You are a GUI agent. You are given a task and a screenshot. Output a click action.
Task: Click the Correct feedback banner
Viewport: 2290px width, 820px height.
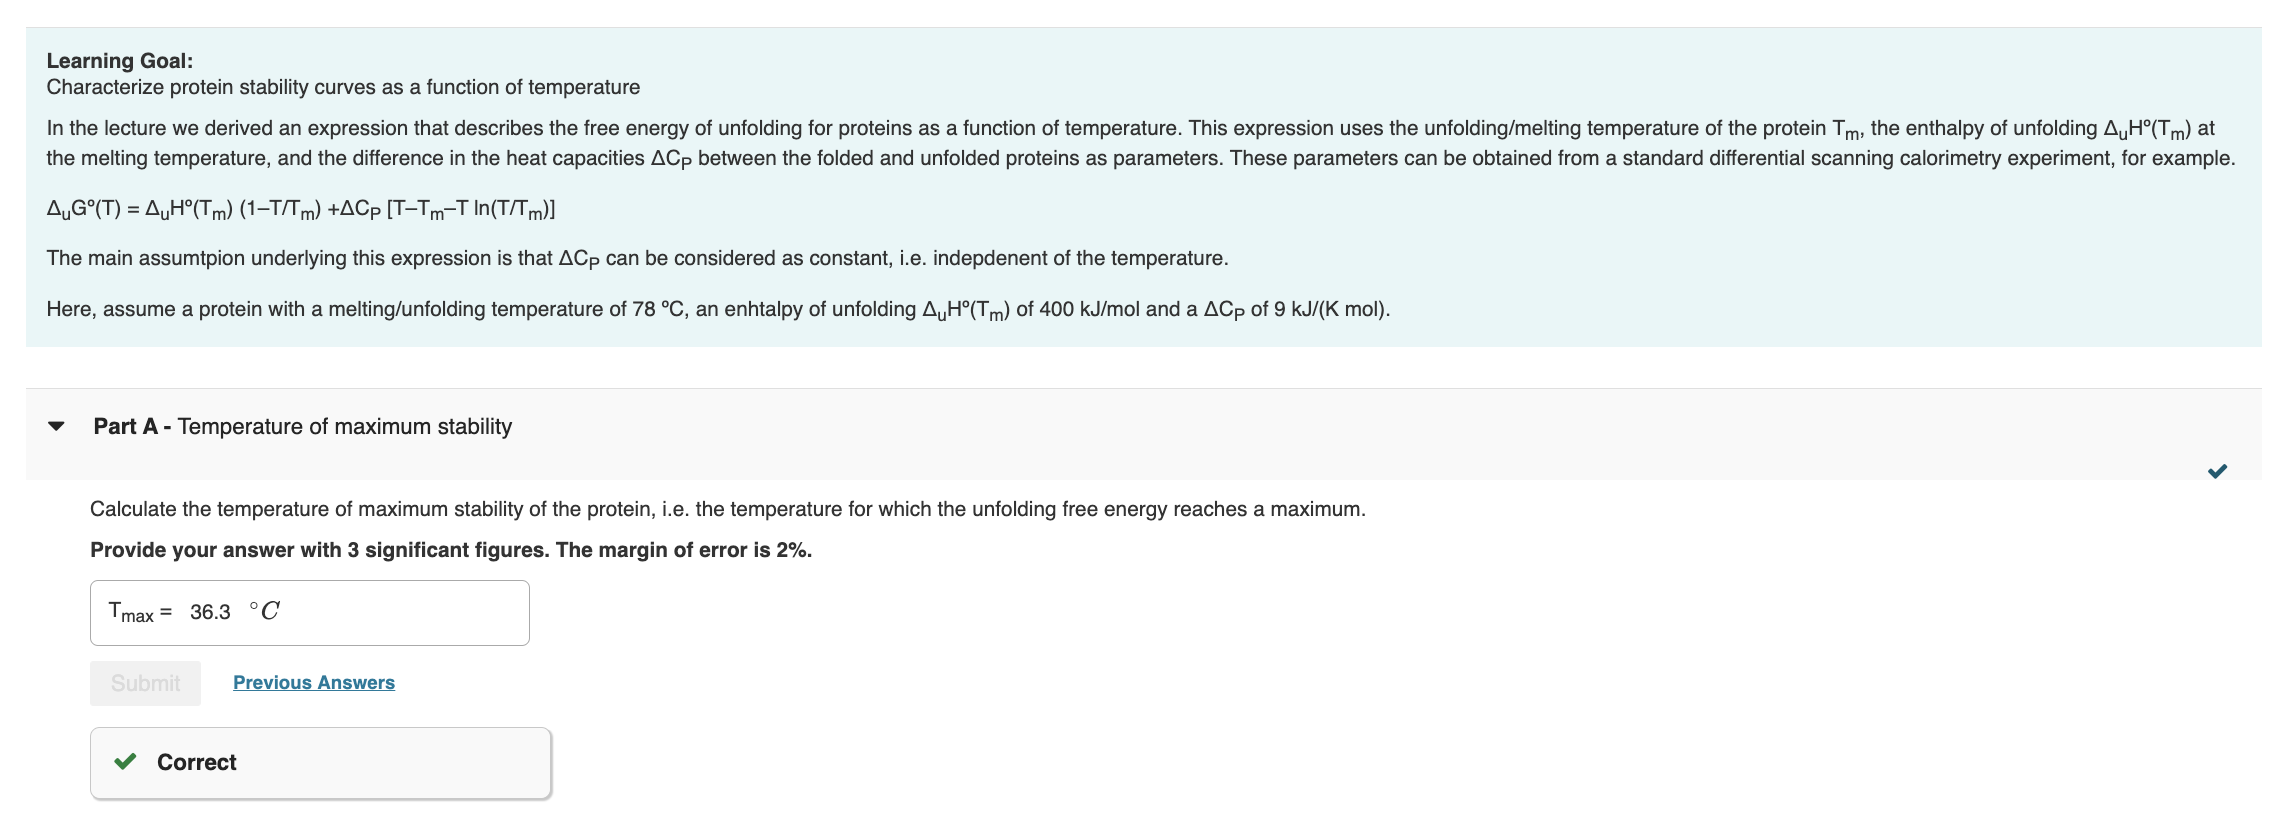pyautogui.click(x=318, y=762)
